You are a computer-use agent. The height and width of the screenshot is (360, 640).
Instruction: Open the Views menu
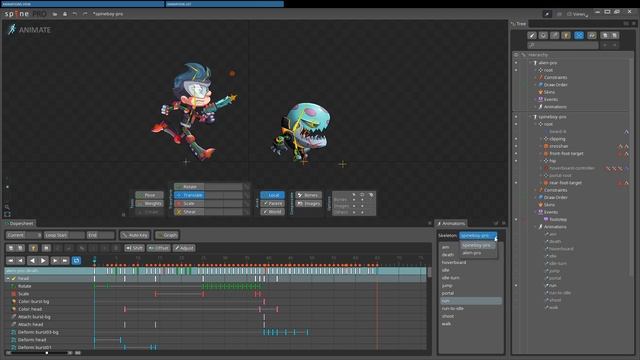tap(578, 14)
